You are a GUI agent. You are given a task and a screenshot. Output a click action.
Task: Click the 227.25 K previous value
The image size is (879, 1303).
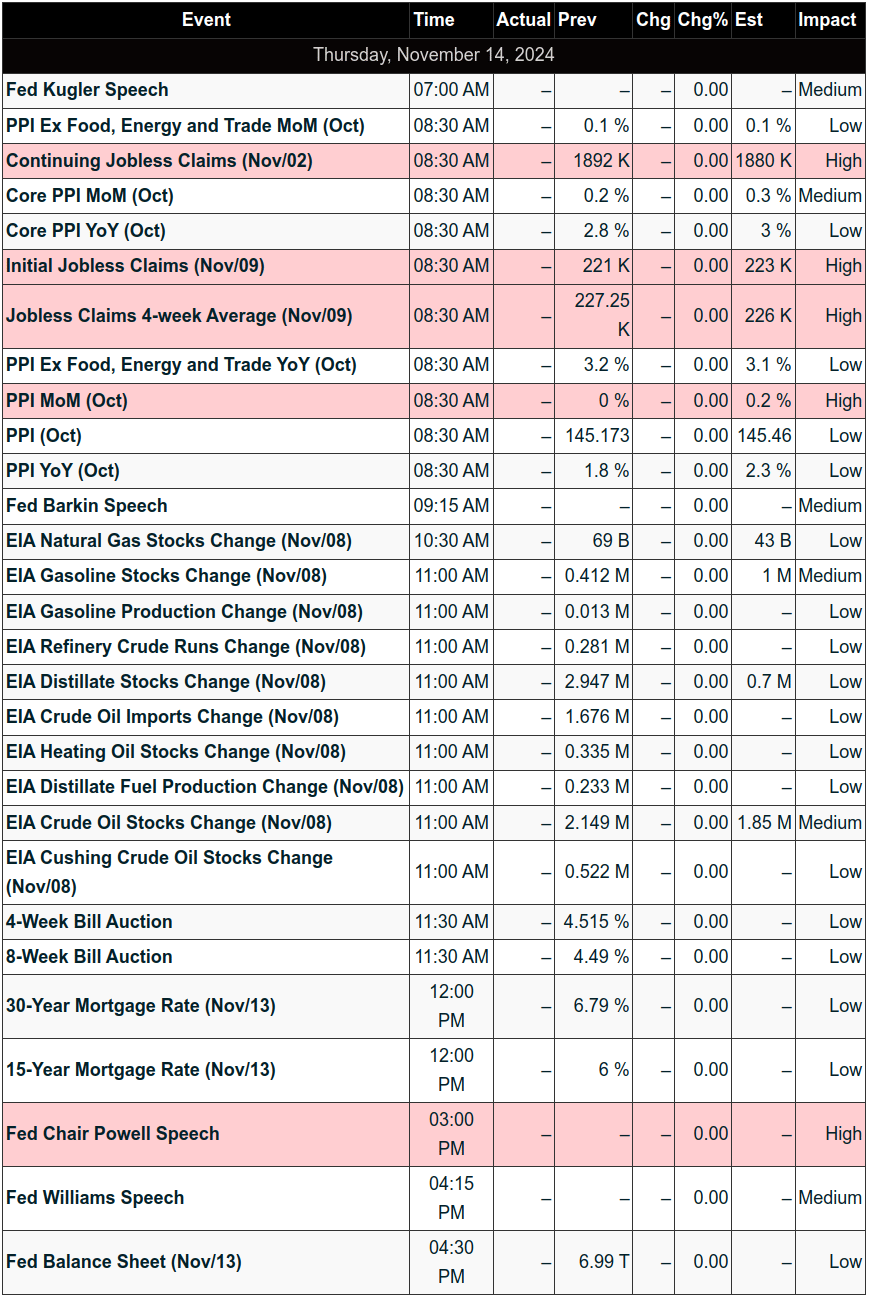coord(602,316)
